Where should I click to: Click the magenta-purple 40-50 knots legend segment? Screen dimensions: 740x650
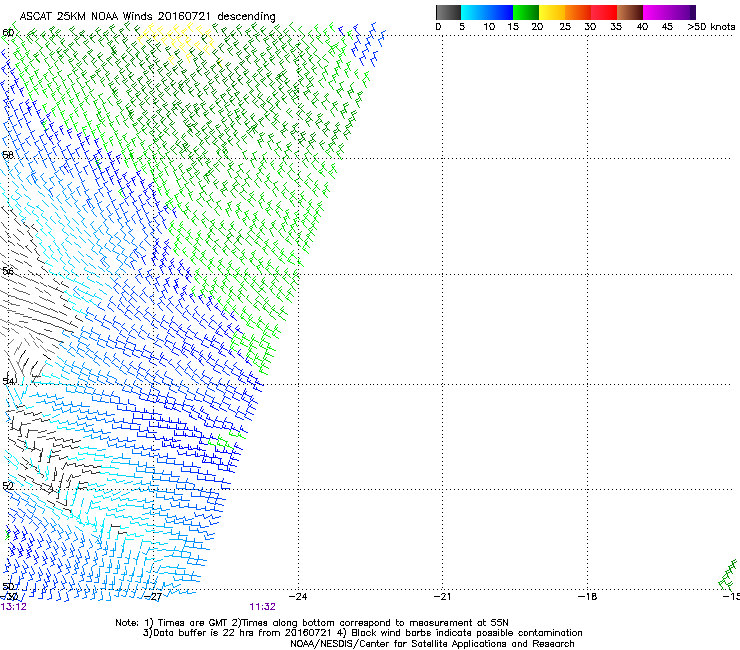pyautogui.click(x=669, y=12)
